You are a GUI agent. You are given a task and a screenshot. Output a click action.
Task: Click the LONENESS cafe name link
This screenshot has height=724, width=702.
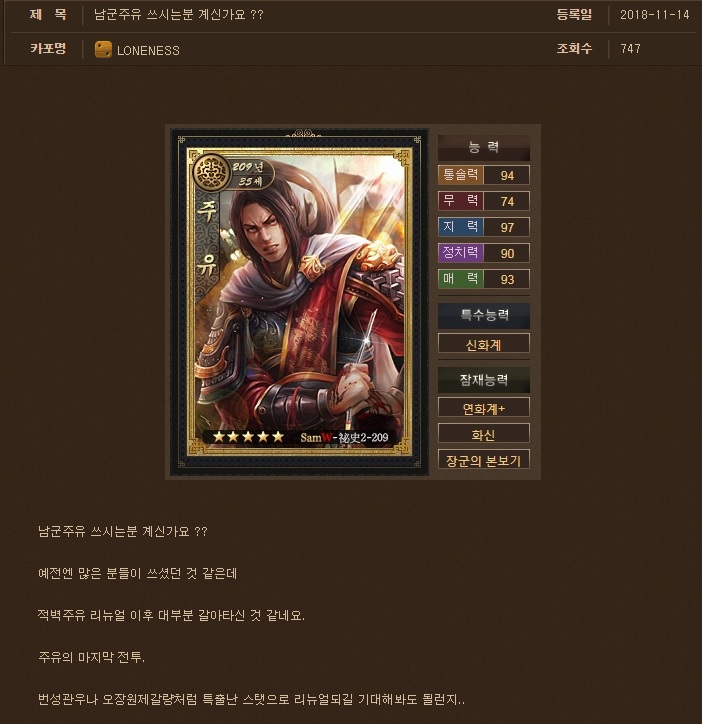[148, 50]
